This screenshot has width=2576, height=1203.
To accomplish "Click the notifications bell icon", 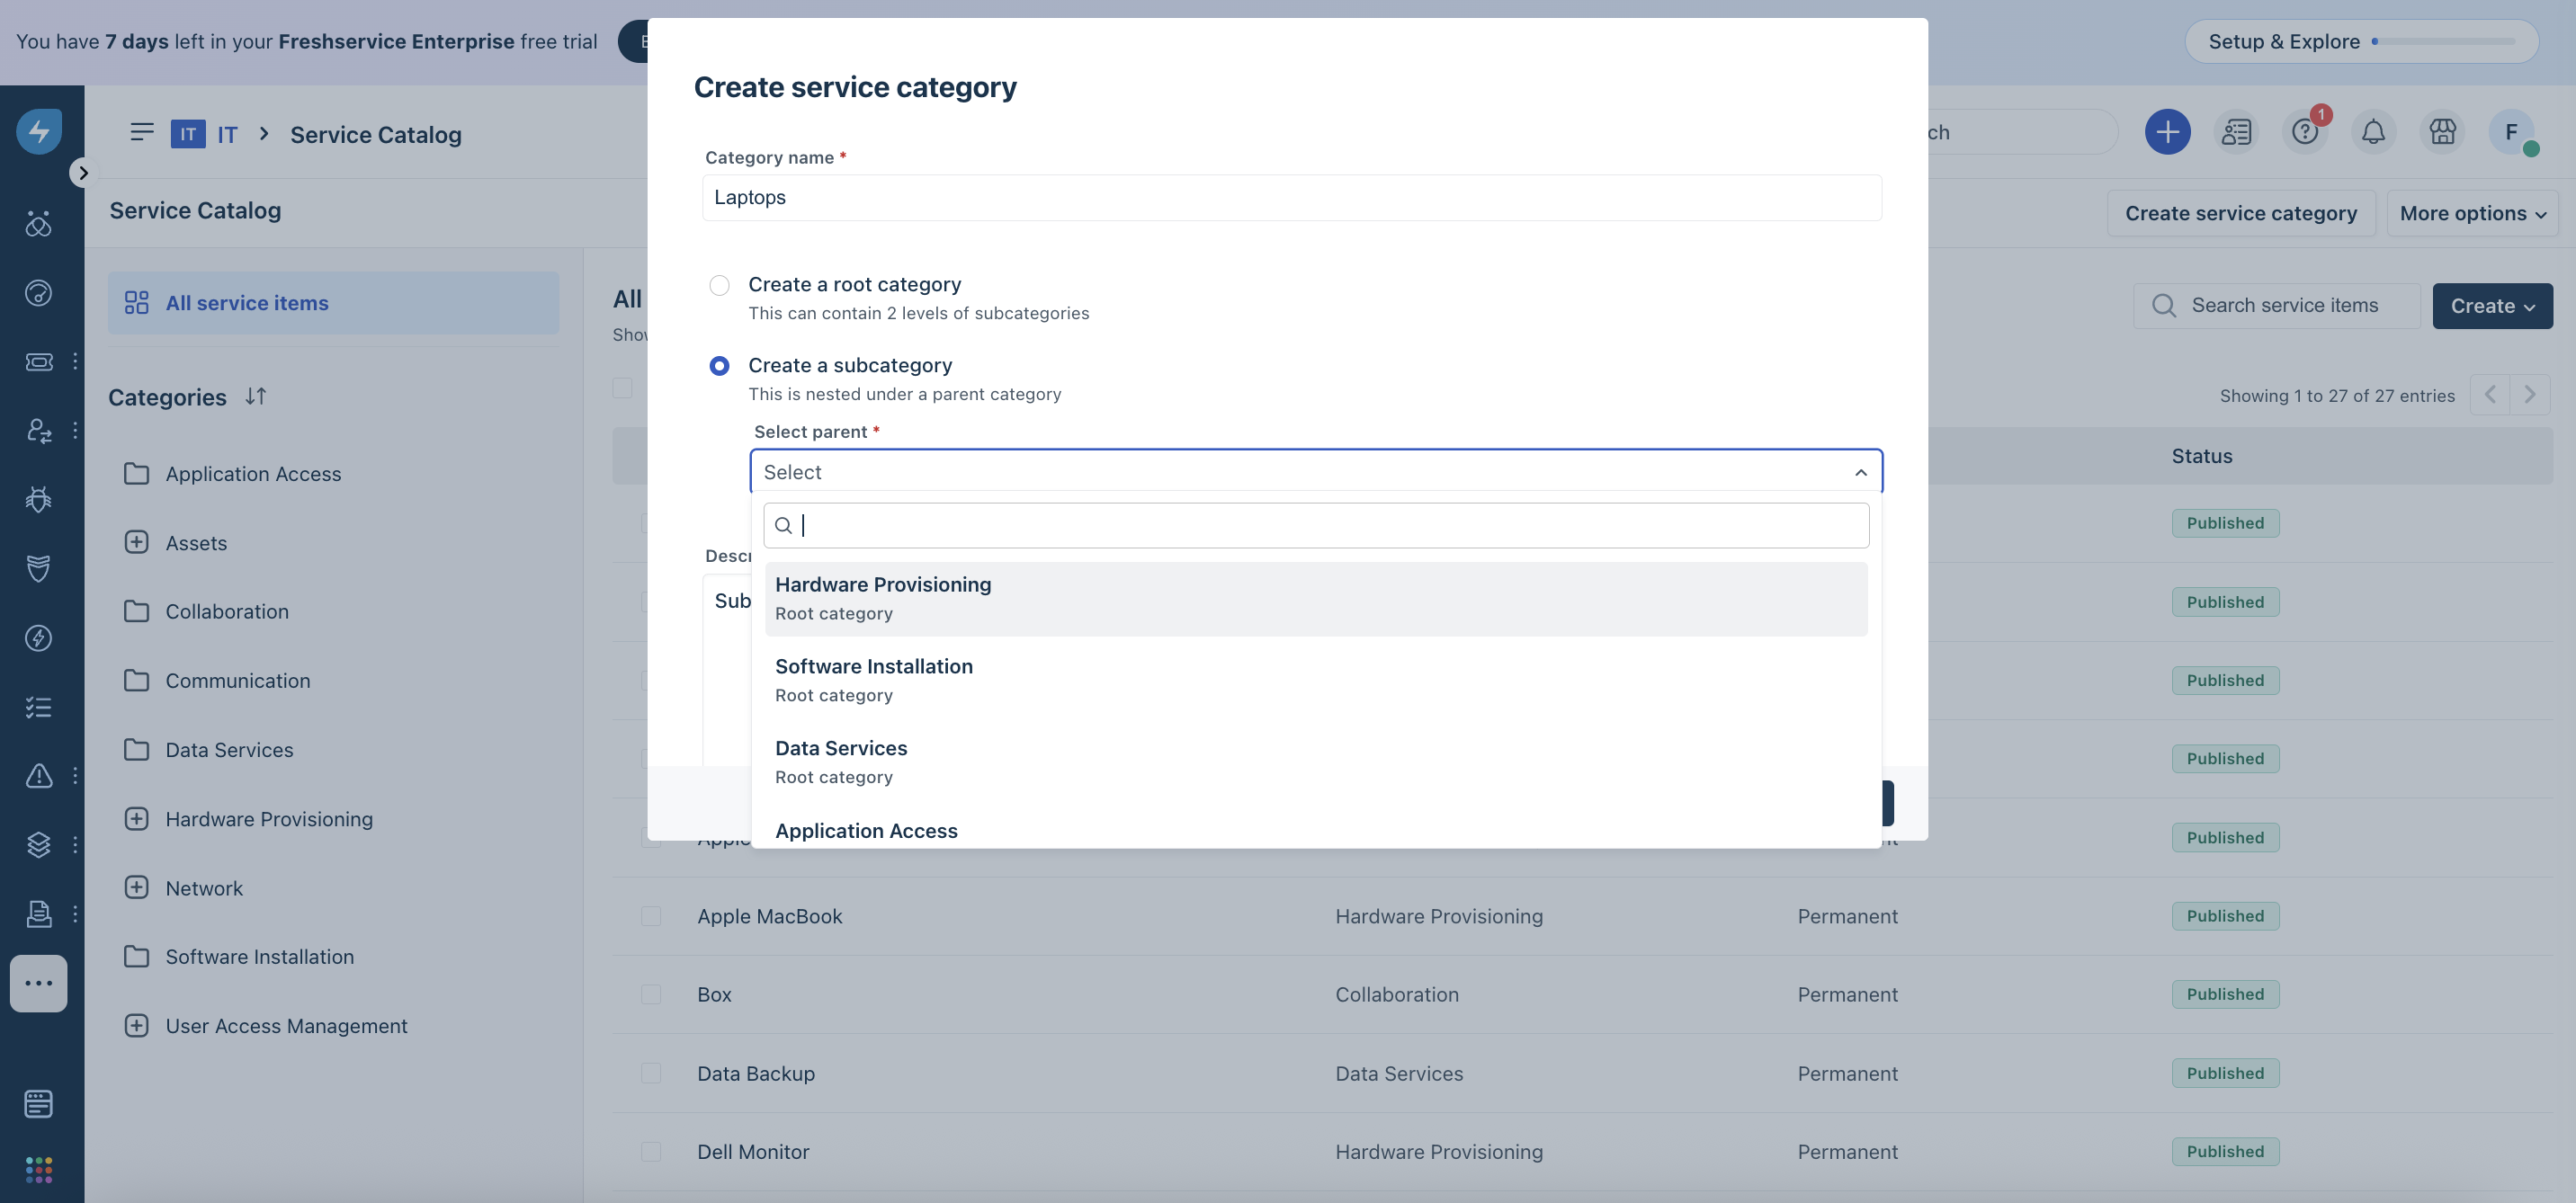I will (x=2373, y=132).
